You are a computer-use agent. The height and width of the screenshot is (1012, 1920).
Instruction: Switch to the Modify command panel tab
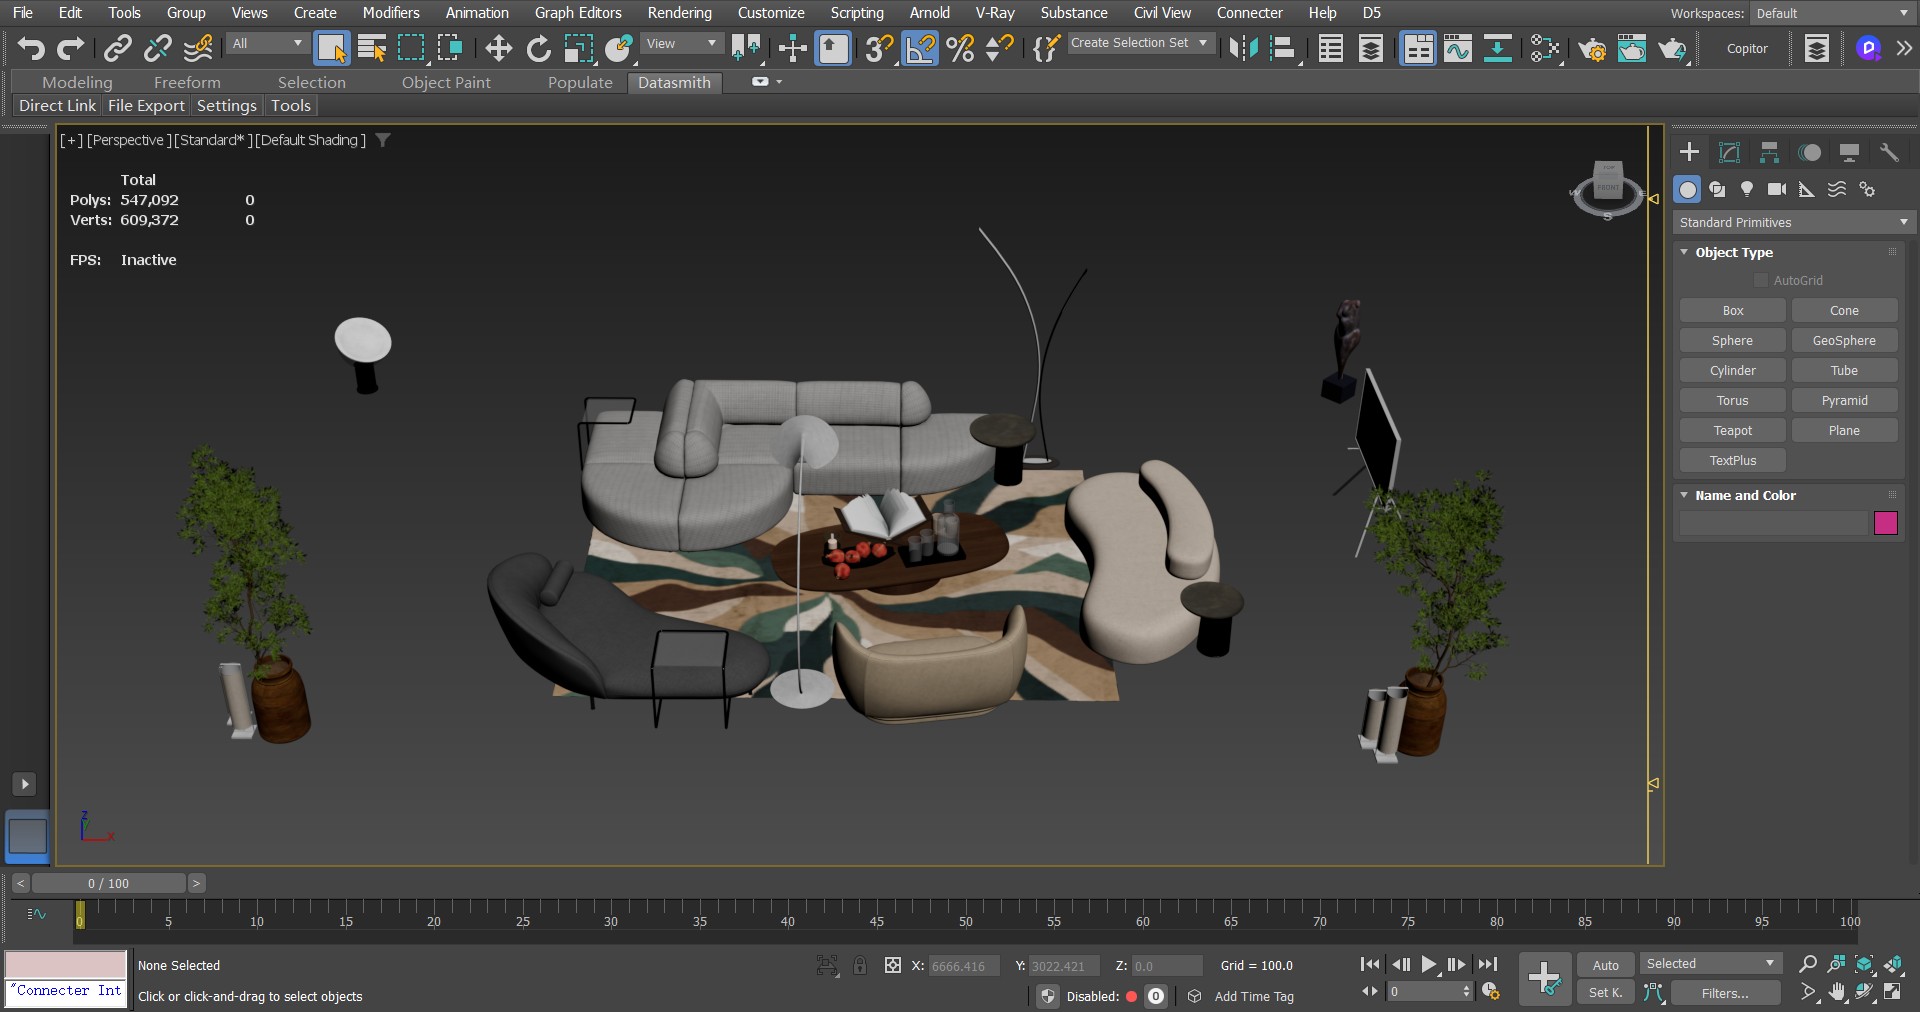pos(1729,152)
